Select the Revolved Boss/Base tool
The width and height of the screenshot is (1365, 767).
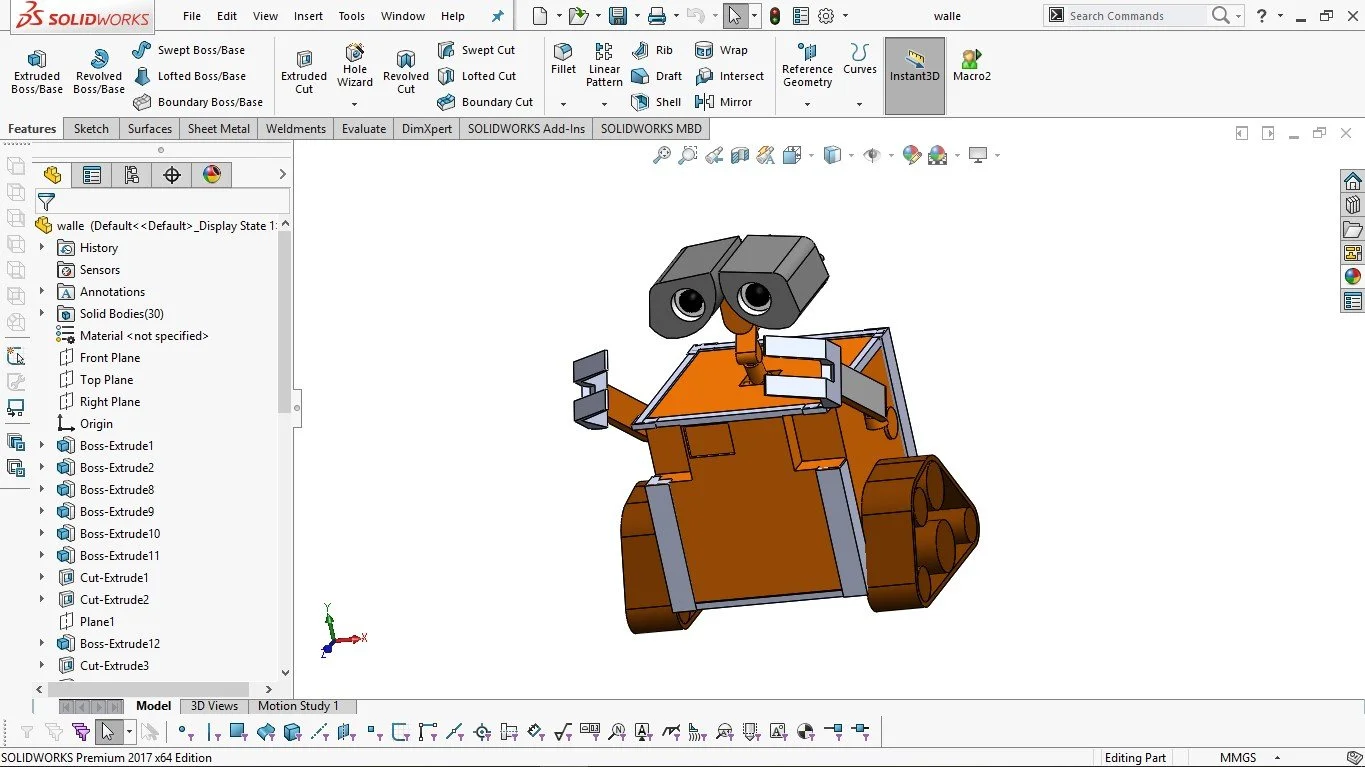(x=99, y=71)
